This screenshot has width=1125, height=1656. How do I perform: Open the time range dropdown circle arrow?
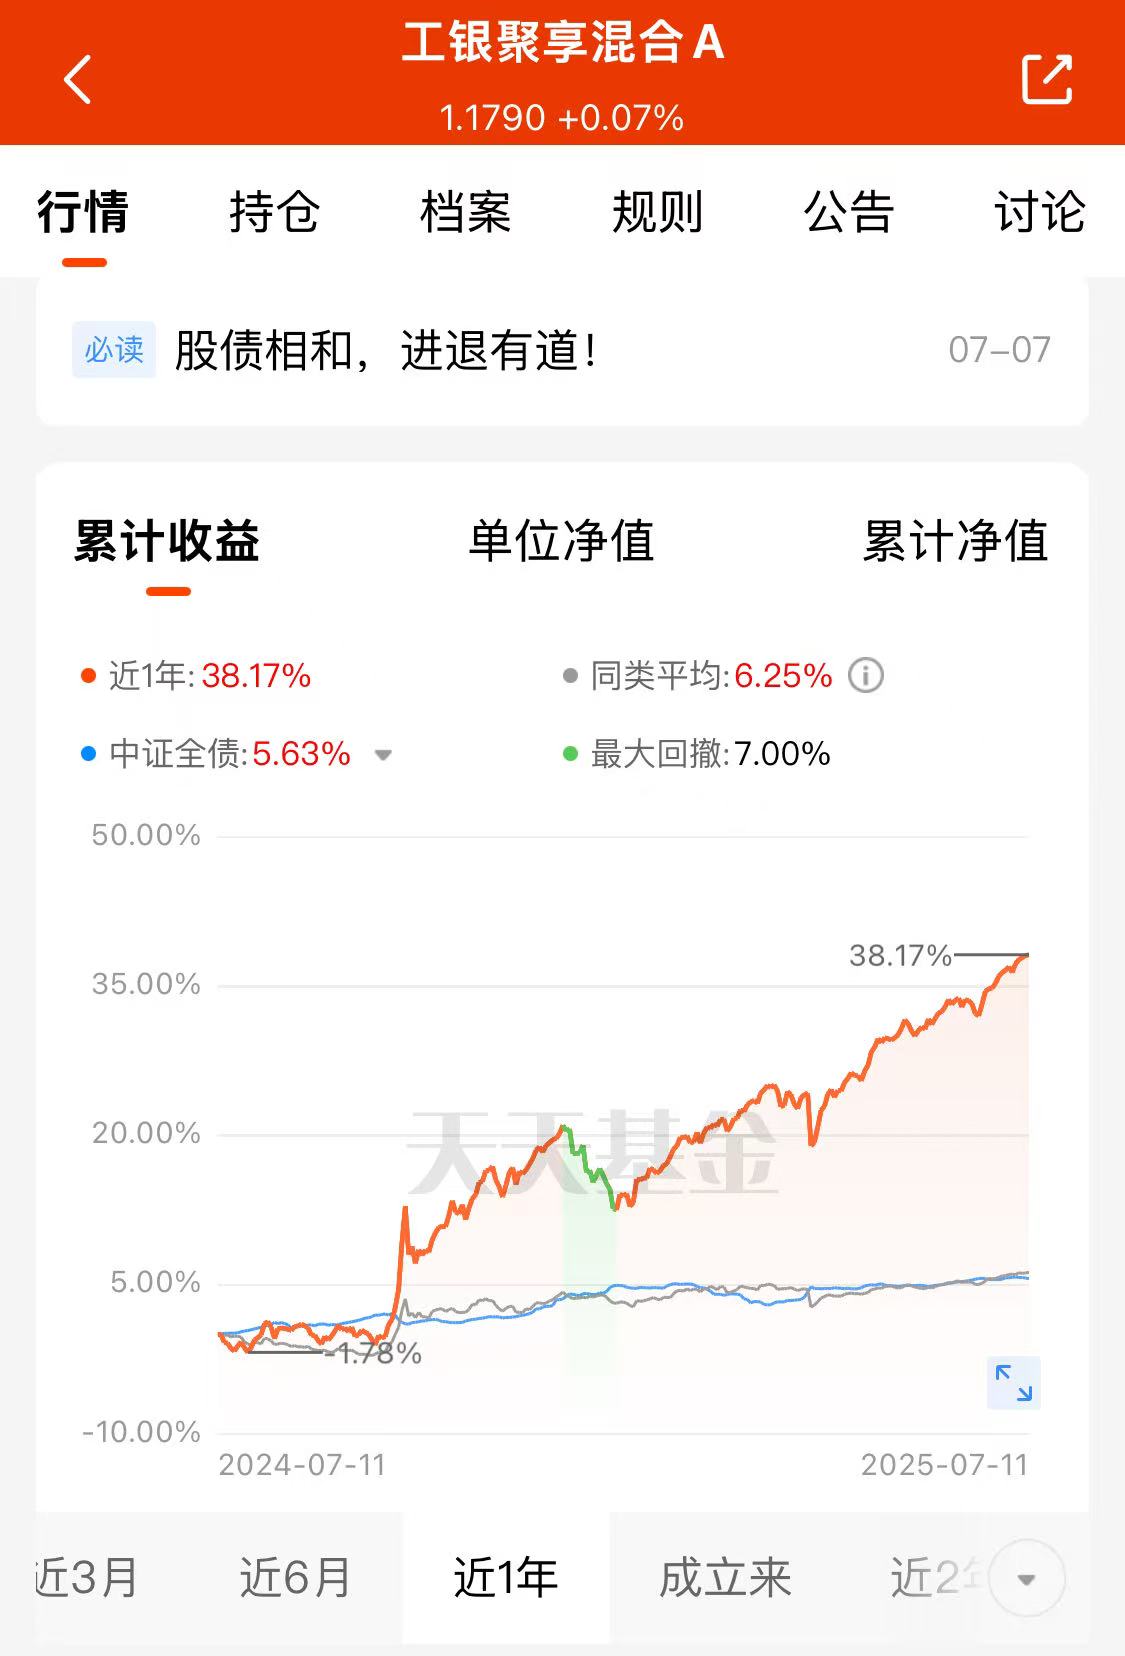pos(1026,1579)
